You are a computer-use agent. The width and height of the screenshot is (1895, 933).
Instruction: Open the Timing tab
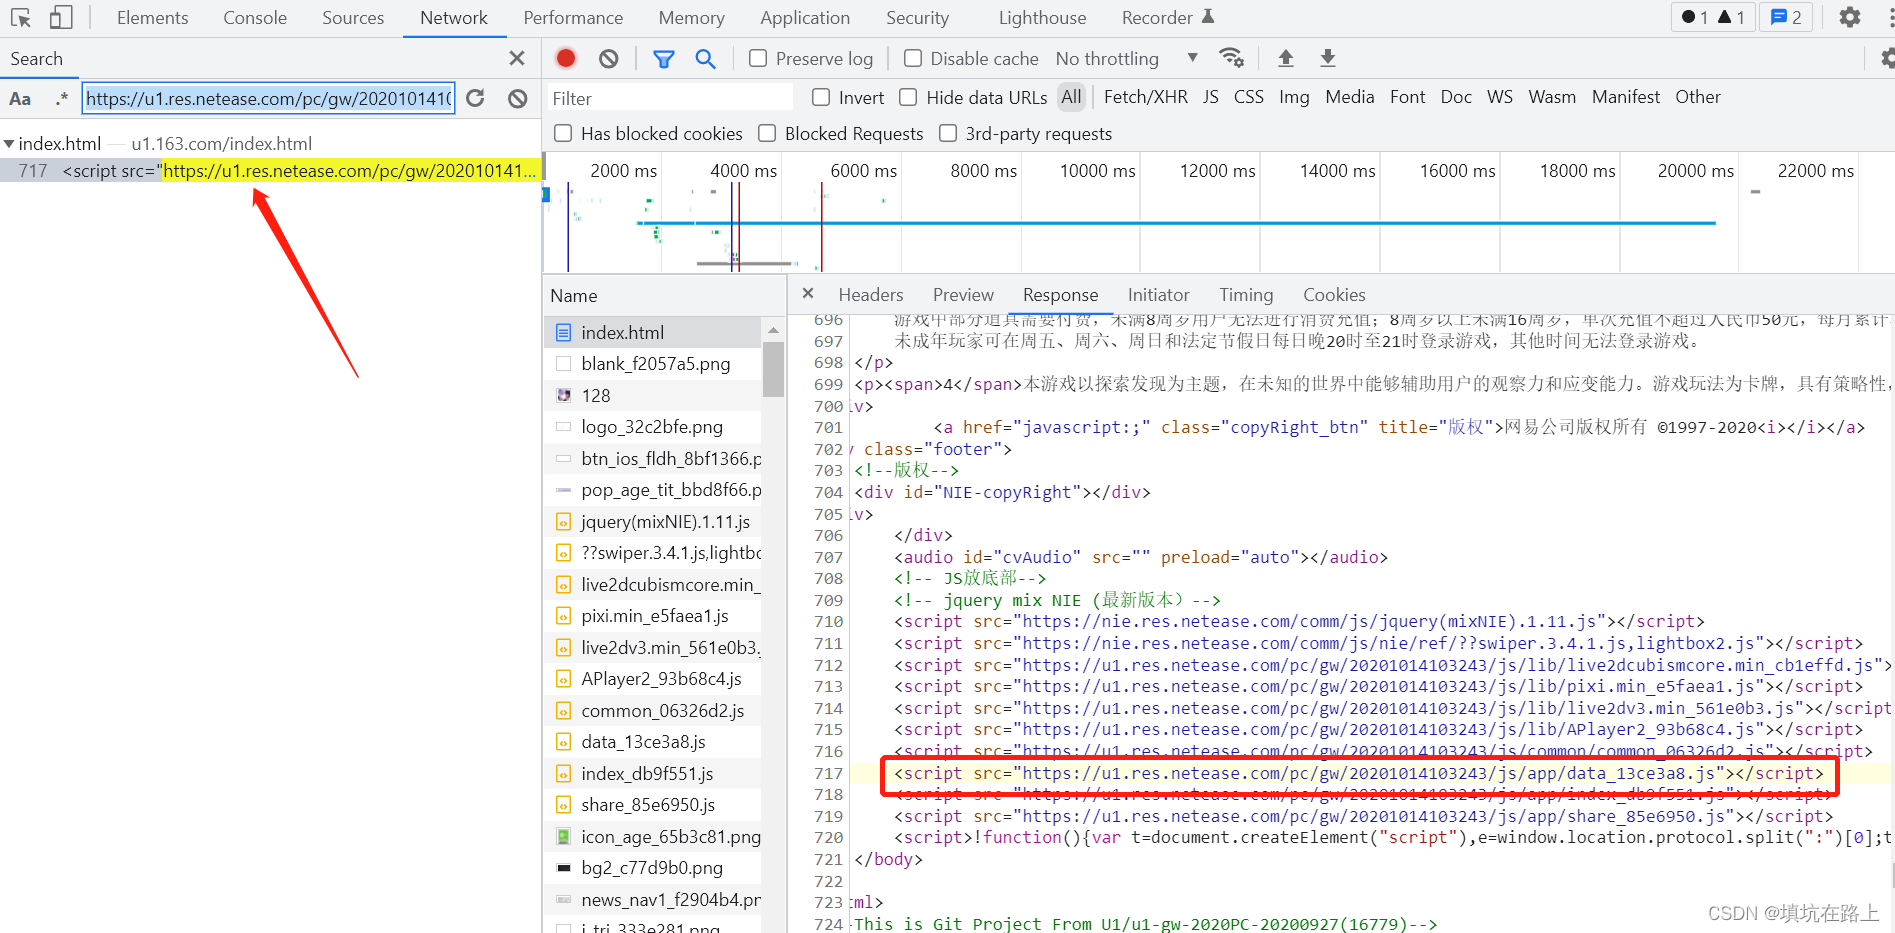(1245, 295)
